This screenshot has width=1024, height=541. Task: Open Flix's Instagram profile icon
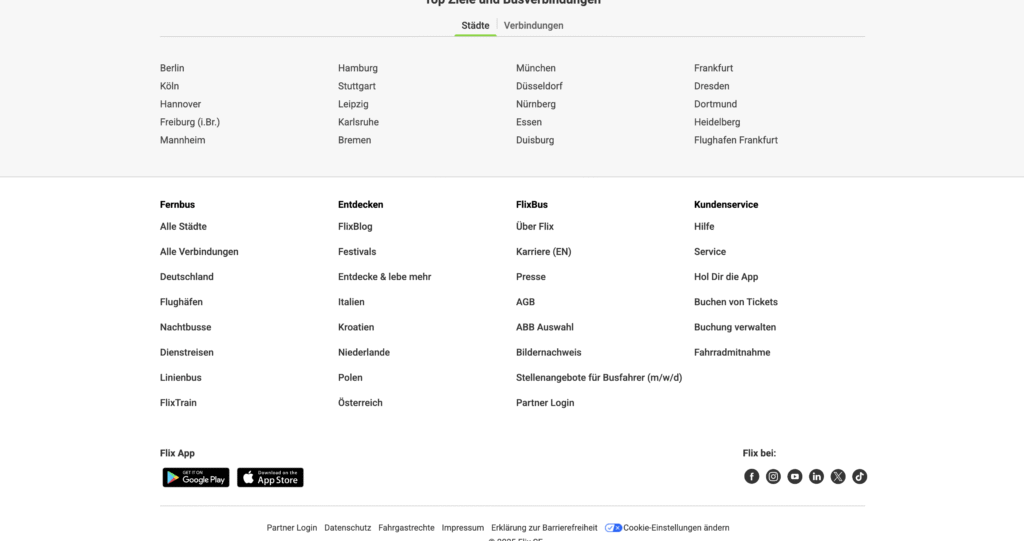[773, 477]
